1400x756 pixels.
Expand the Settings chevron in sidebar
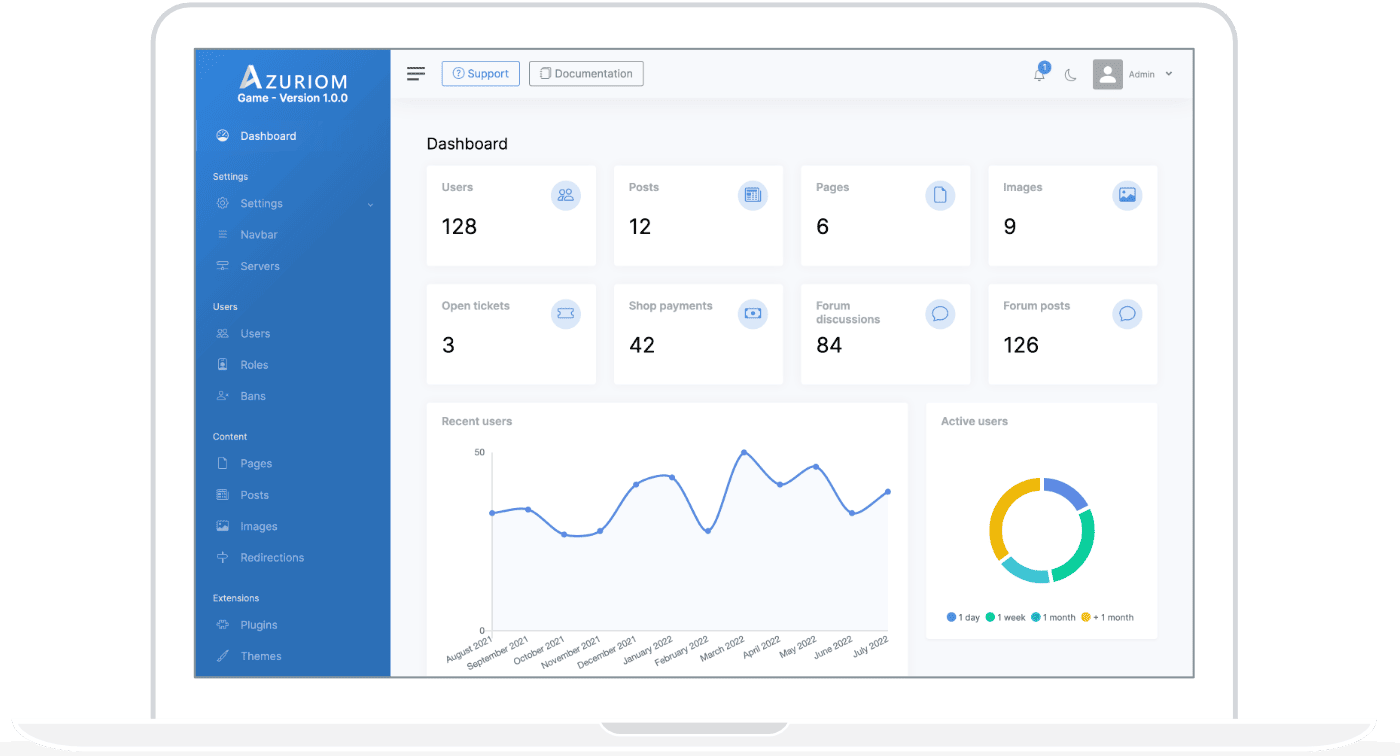pyautogui.click(x=370, y=204)
